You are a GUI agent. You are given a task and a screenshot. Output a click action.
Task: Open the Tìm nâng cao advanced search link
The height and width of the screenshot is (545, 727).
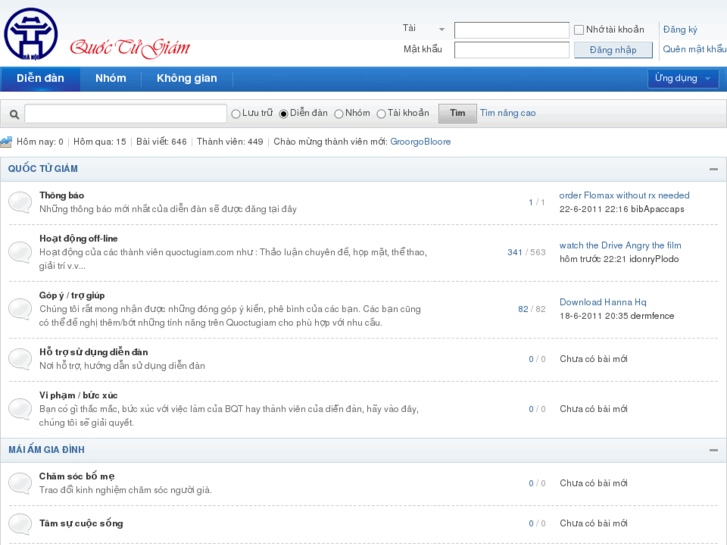[507, 113]
